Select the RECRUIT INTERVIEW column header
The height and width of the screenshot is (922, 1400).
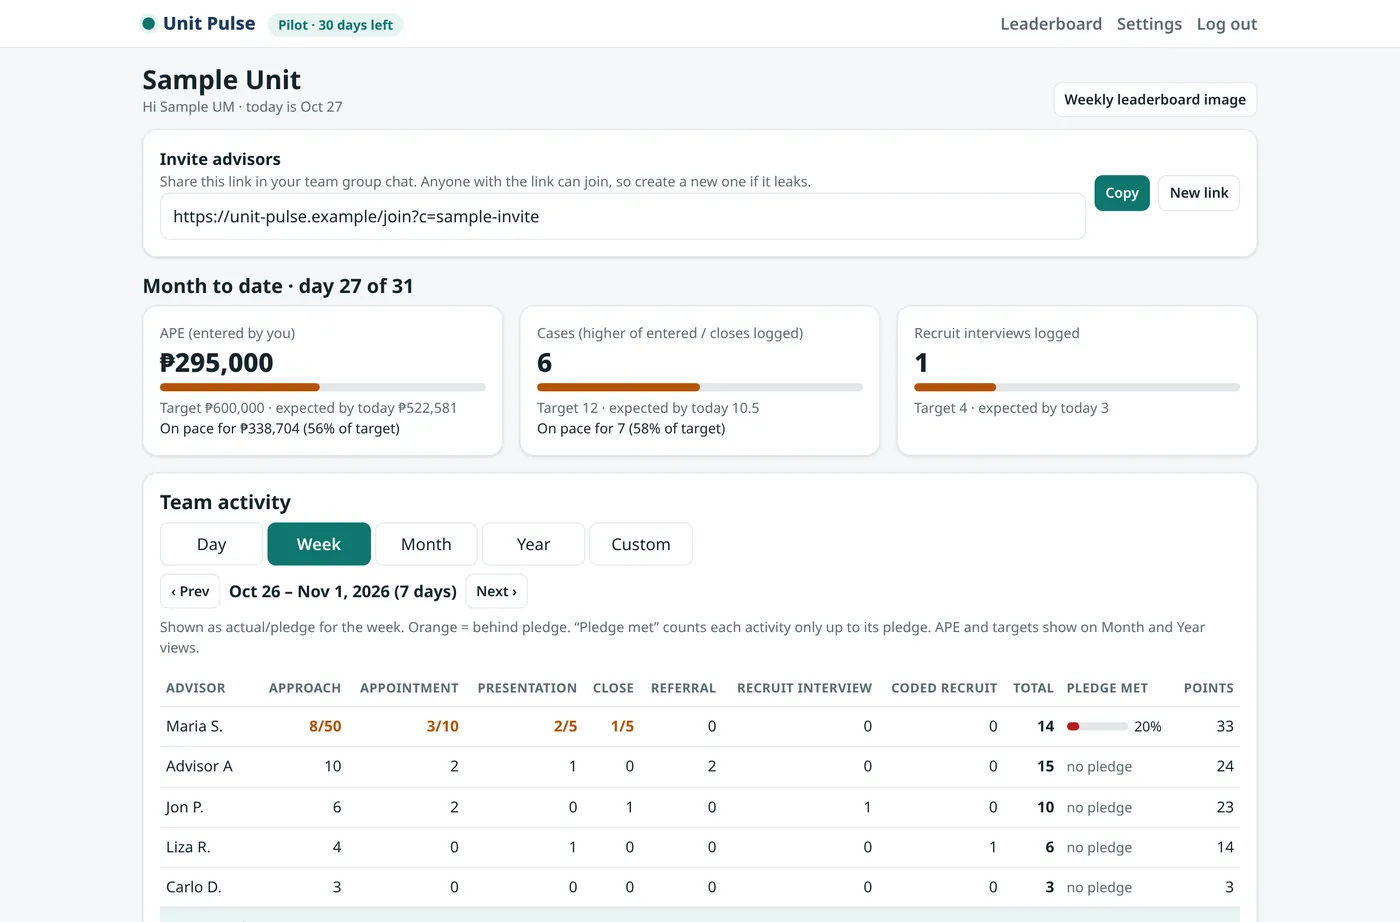pos(804,688)
